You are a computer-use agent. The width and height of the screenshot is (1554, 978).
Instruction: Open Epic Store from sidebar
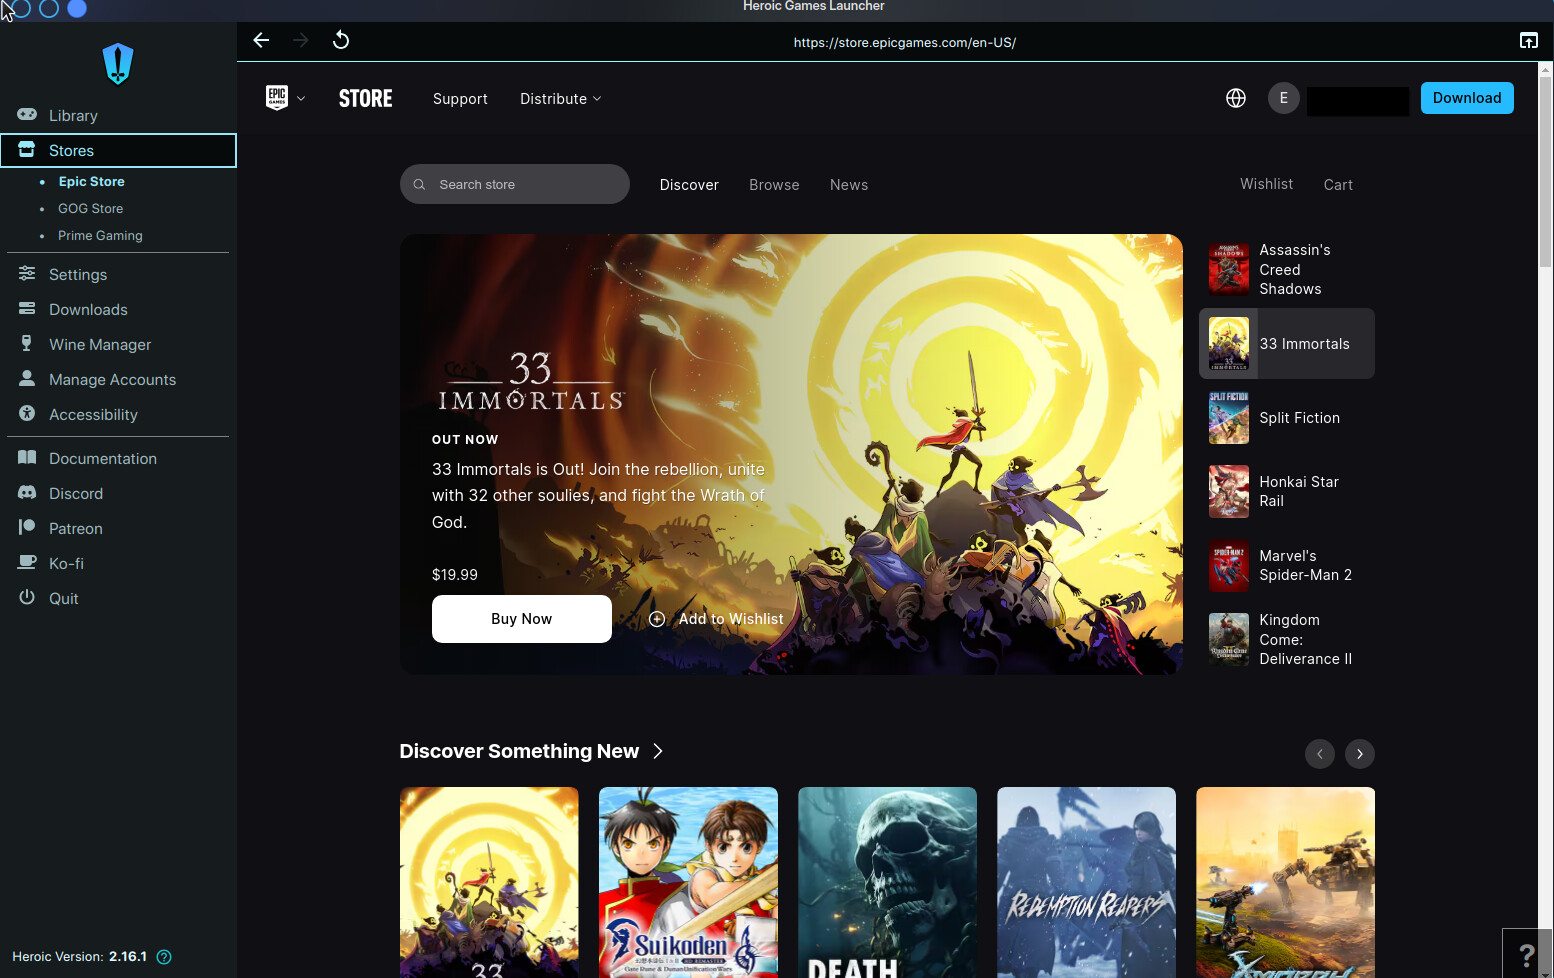point(91,181)
